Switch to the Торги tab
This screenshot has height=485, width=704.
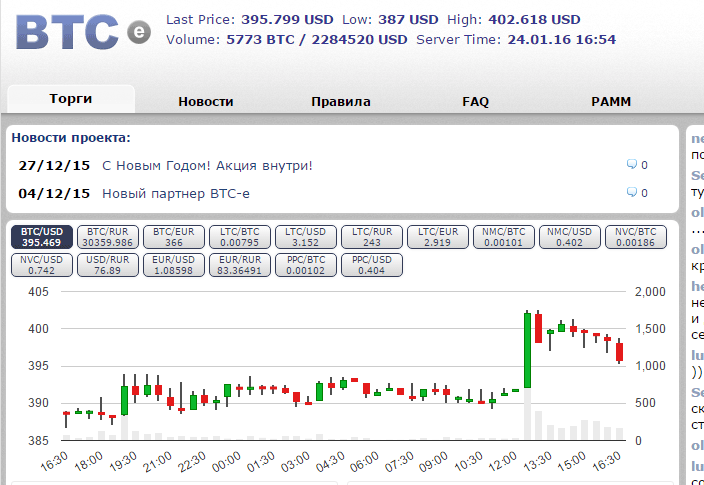point(71,99)
